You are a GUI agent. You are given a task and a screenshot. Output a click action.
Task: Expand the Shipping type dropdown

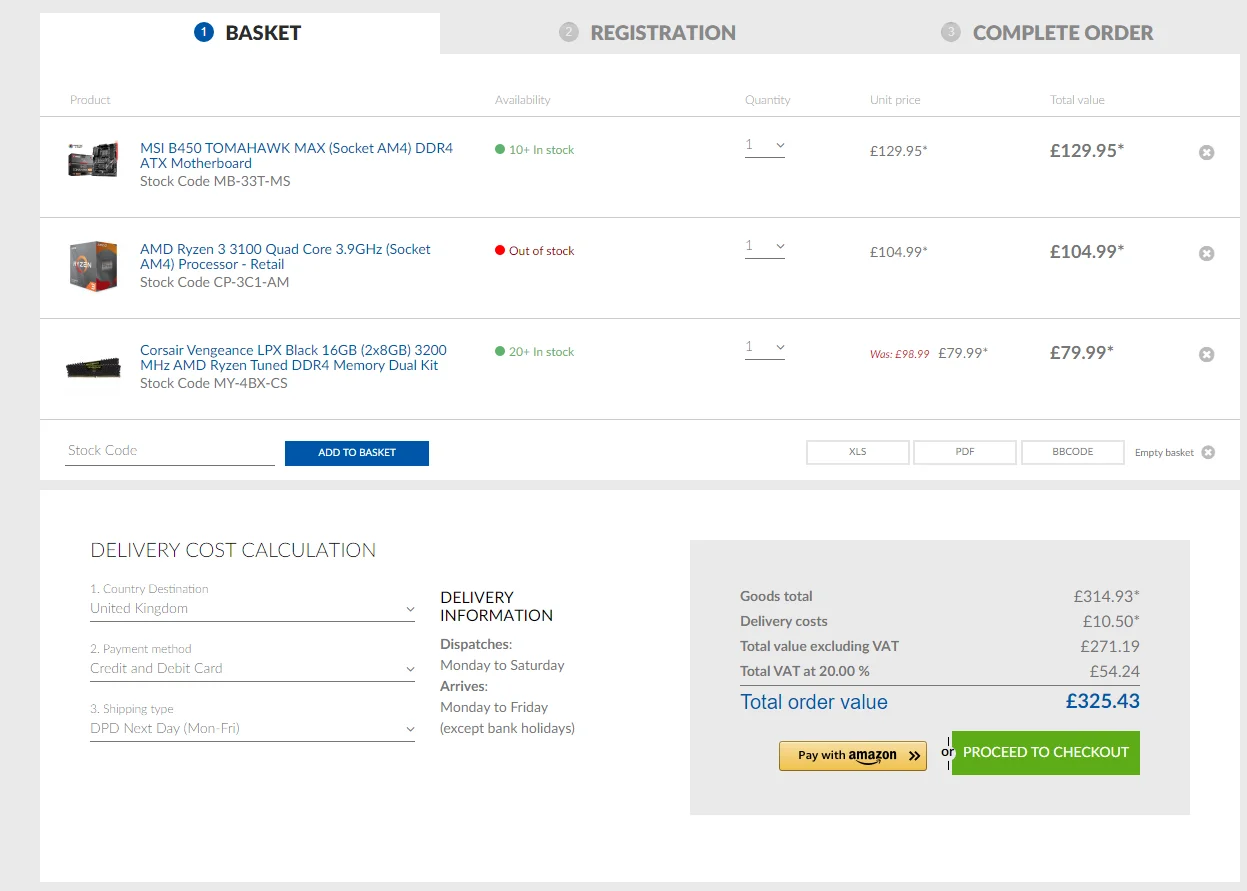tap(252, 729)
